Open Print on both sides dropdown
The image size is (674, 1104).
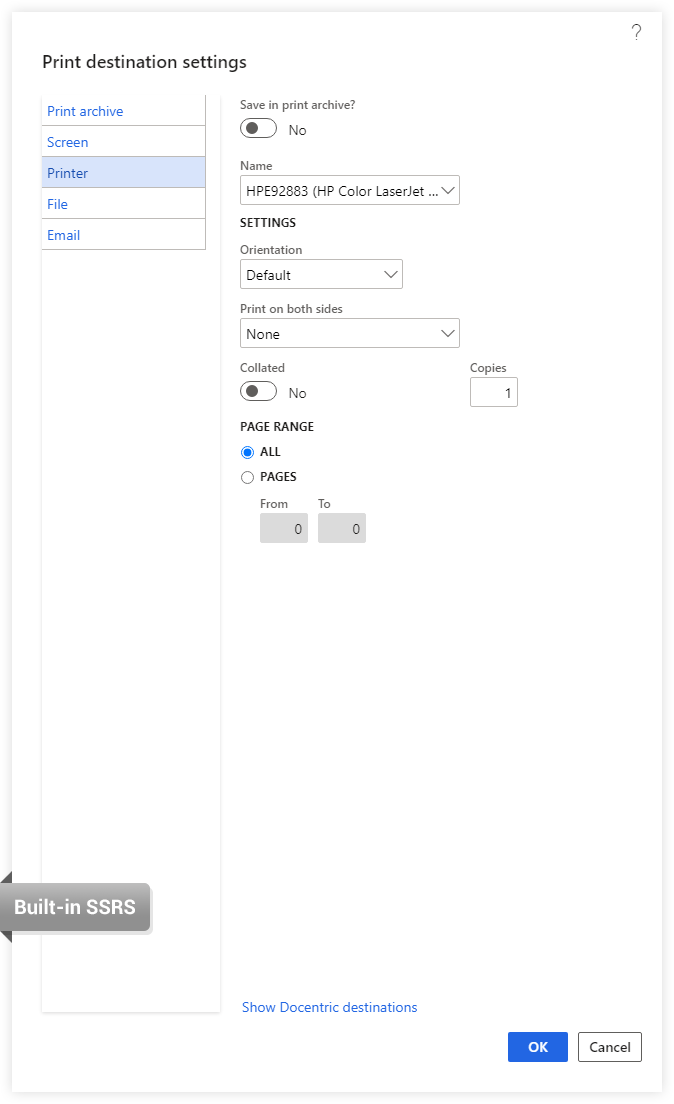350,333
